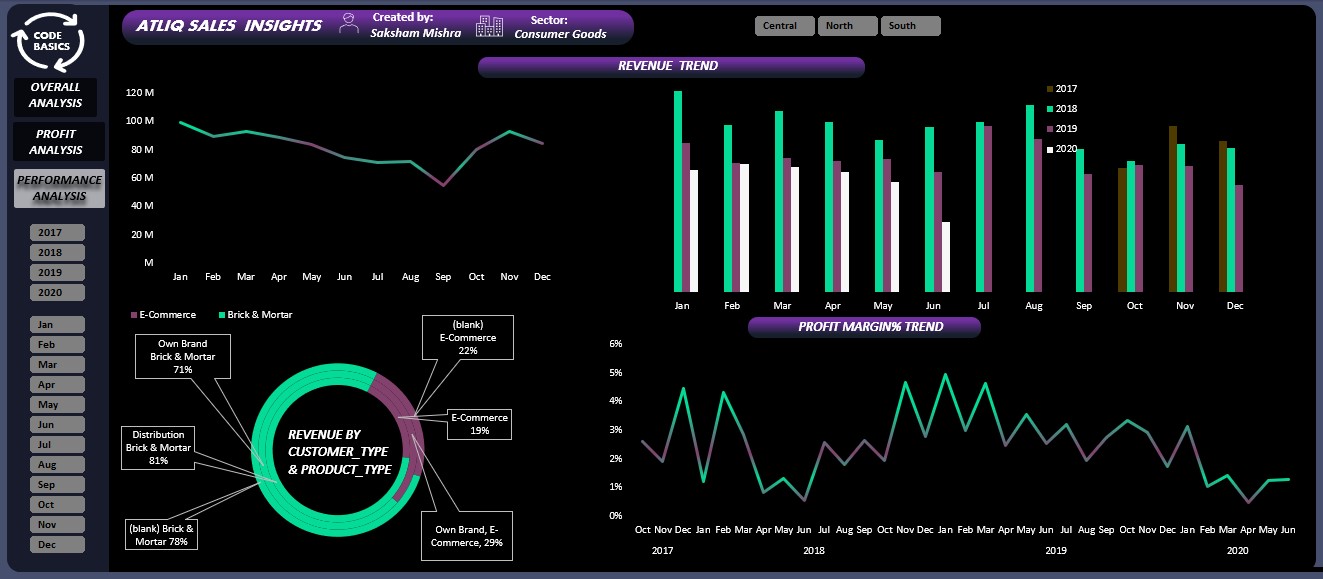Pick the Dec month slicer
1323x579 pixels.
coord(57,545)
